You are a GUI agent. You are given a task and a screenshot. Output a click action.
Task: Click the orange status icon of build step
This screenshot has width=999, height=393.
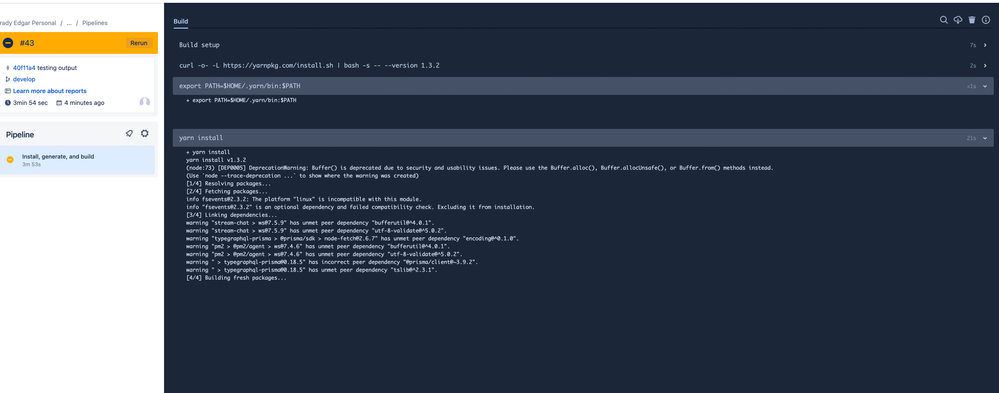coord(10,160)
